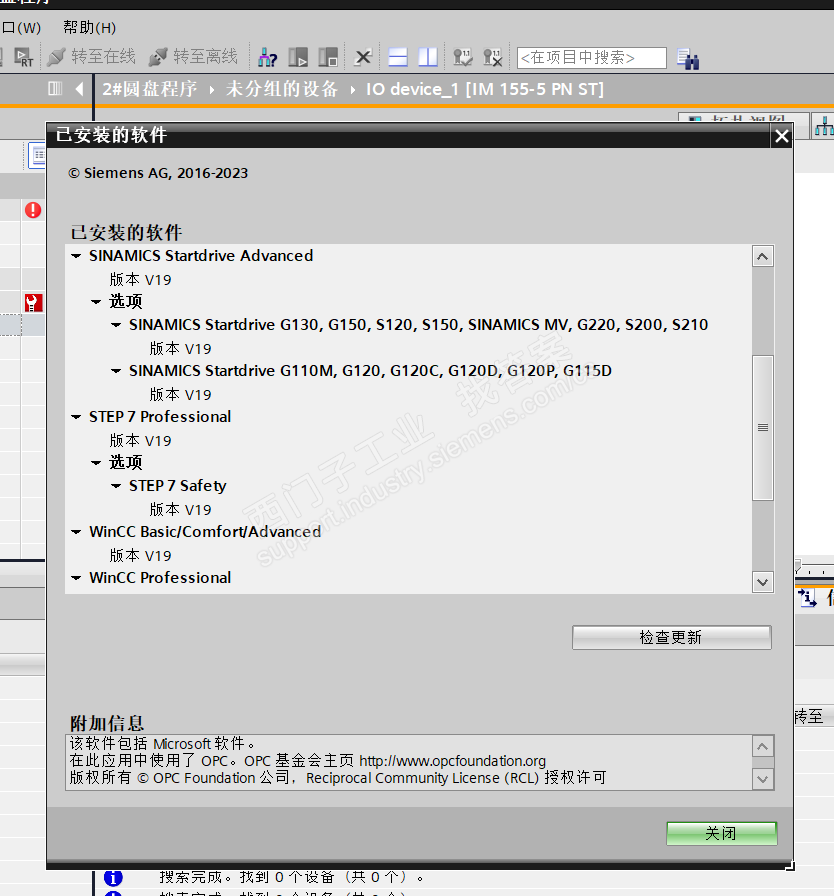Click additional info scroll down arrow
The image size is (834, 896).
click(763, 779)
